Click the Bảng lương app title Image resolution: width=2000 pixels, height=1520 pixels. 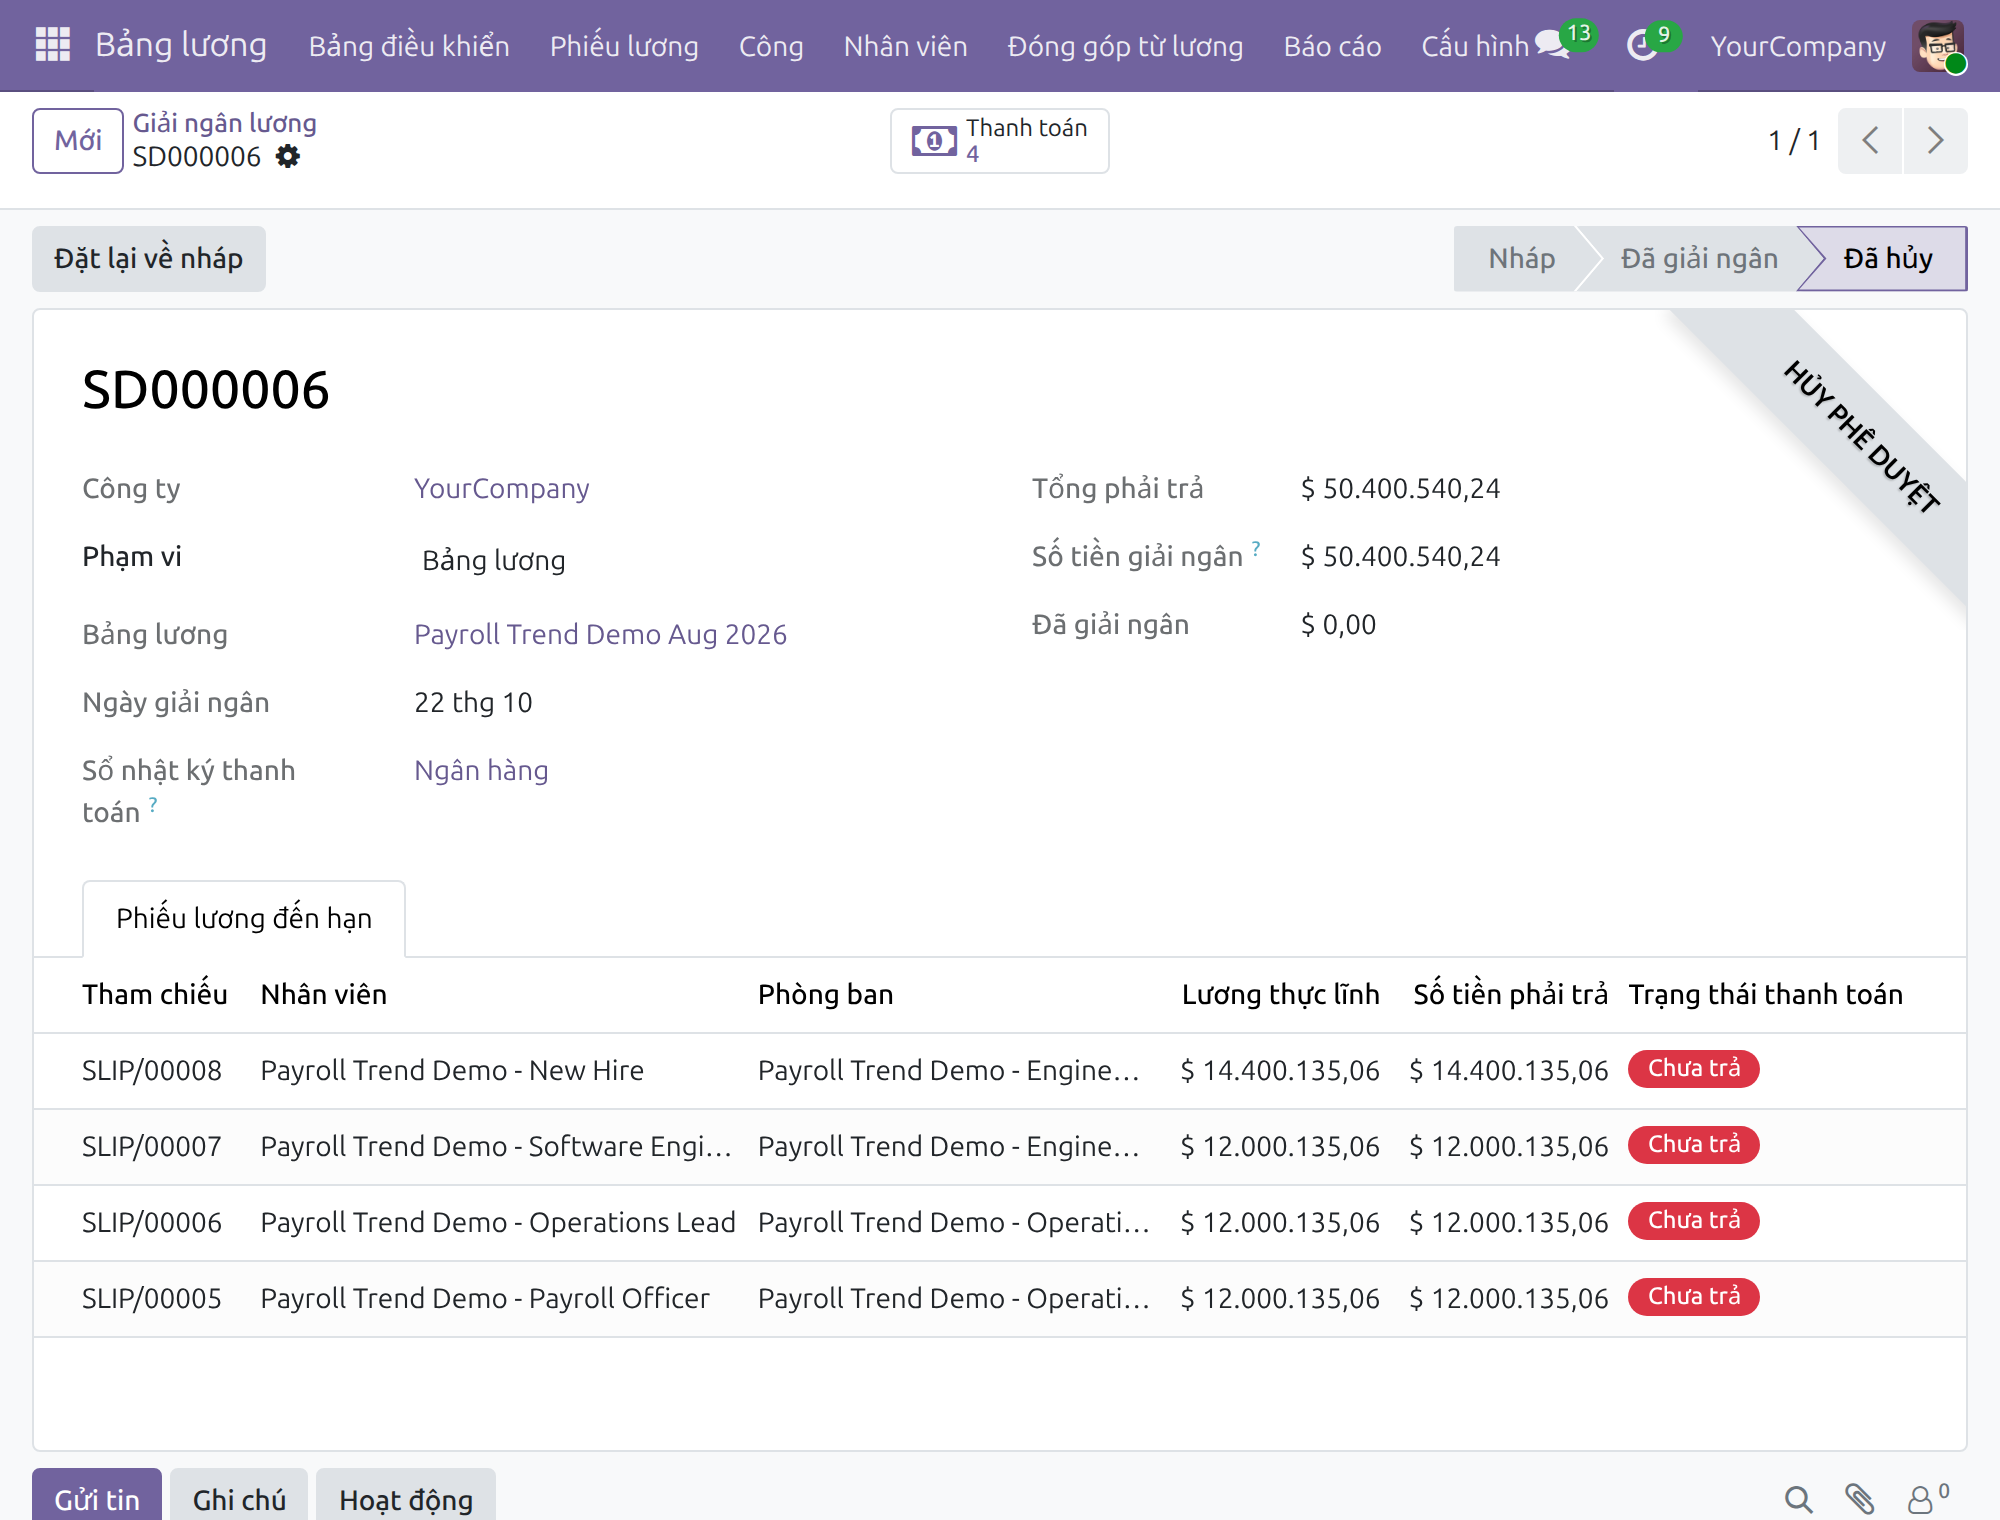point(181,45)
